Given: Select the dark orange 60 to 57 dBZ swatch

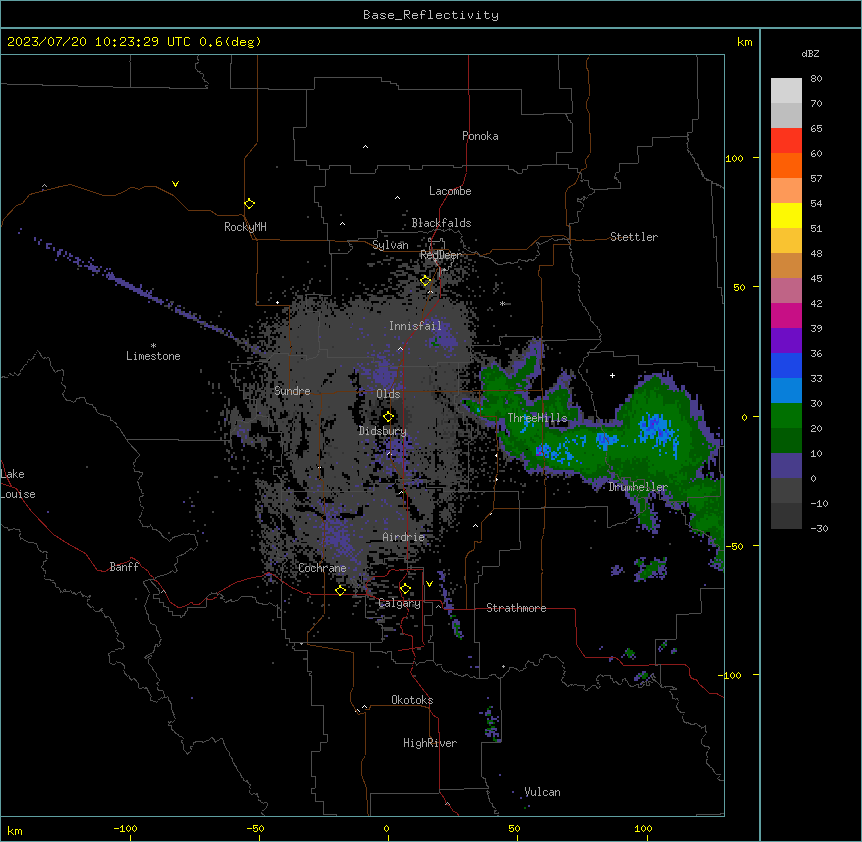Looking at the screenshot, I should (x=786, y=165).
